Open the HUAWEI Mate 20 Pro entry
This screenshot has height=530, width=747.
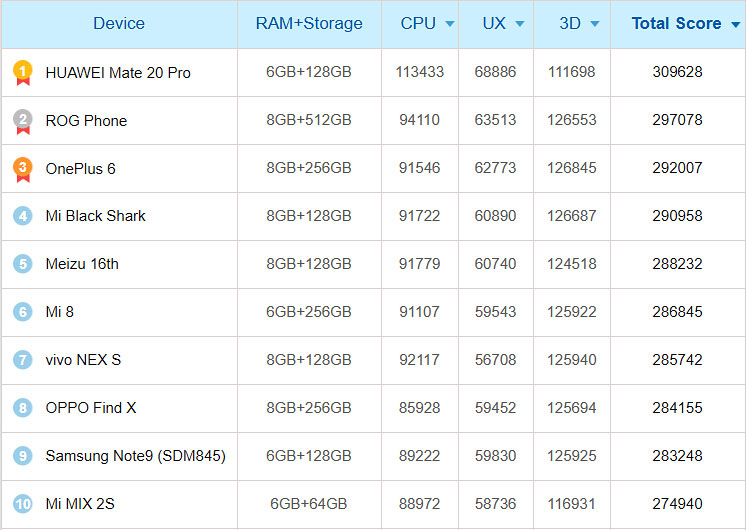[118, 73]
